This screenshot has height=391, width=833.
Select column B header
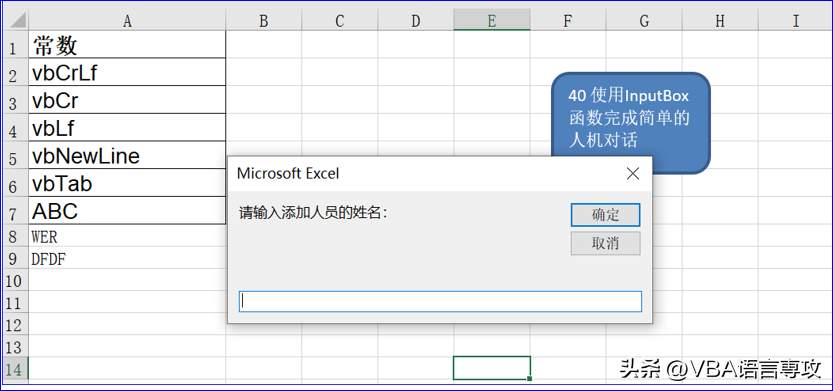[264, 21]
